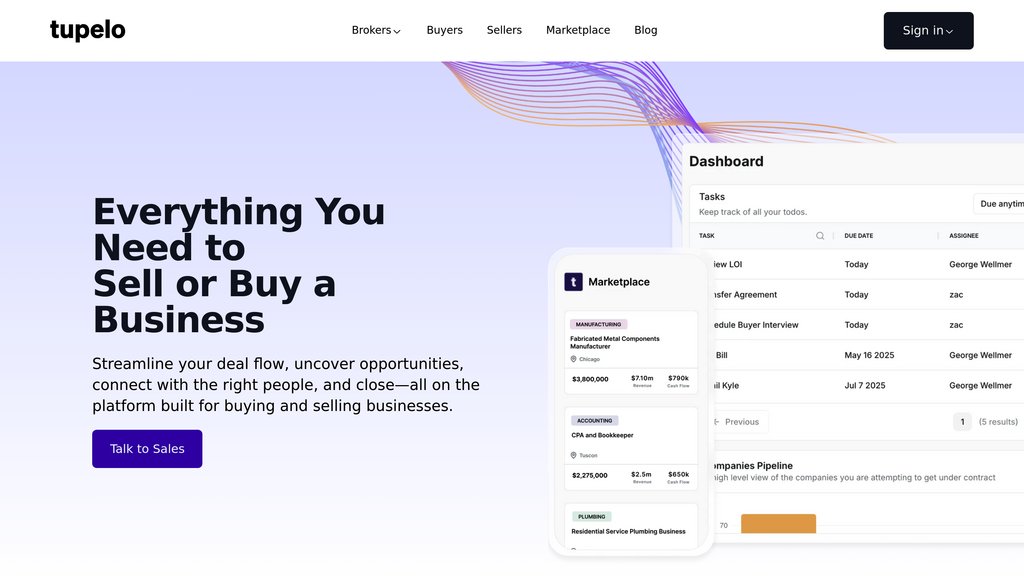Image resolution: width=1024 pixels, height=576 pixels.
Task: Click the search icon in Task column
Action: point(820,236)
